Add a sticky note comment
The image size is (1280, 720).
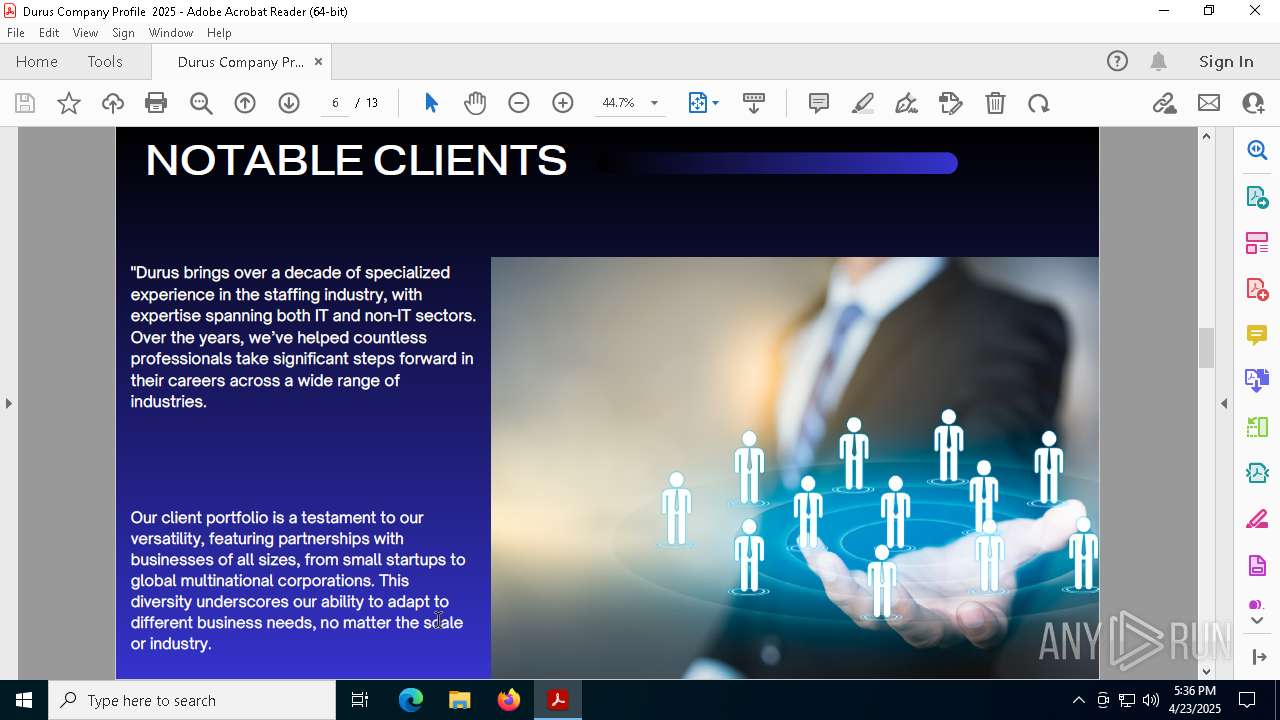point(819,103)
